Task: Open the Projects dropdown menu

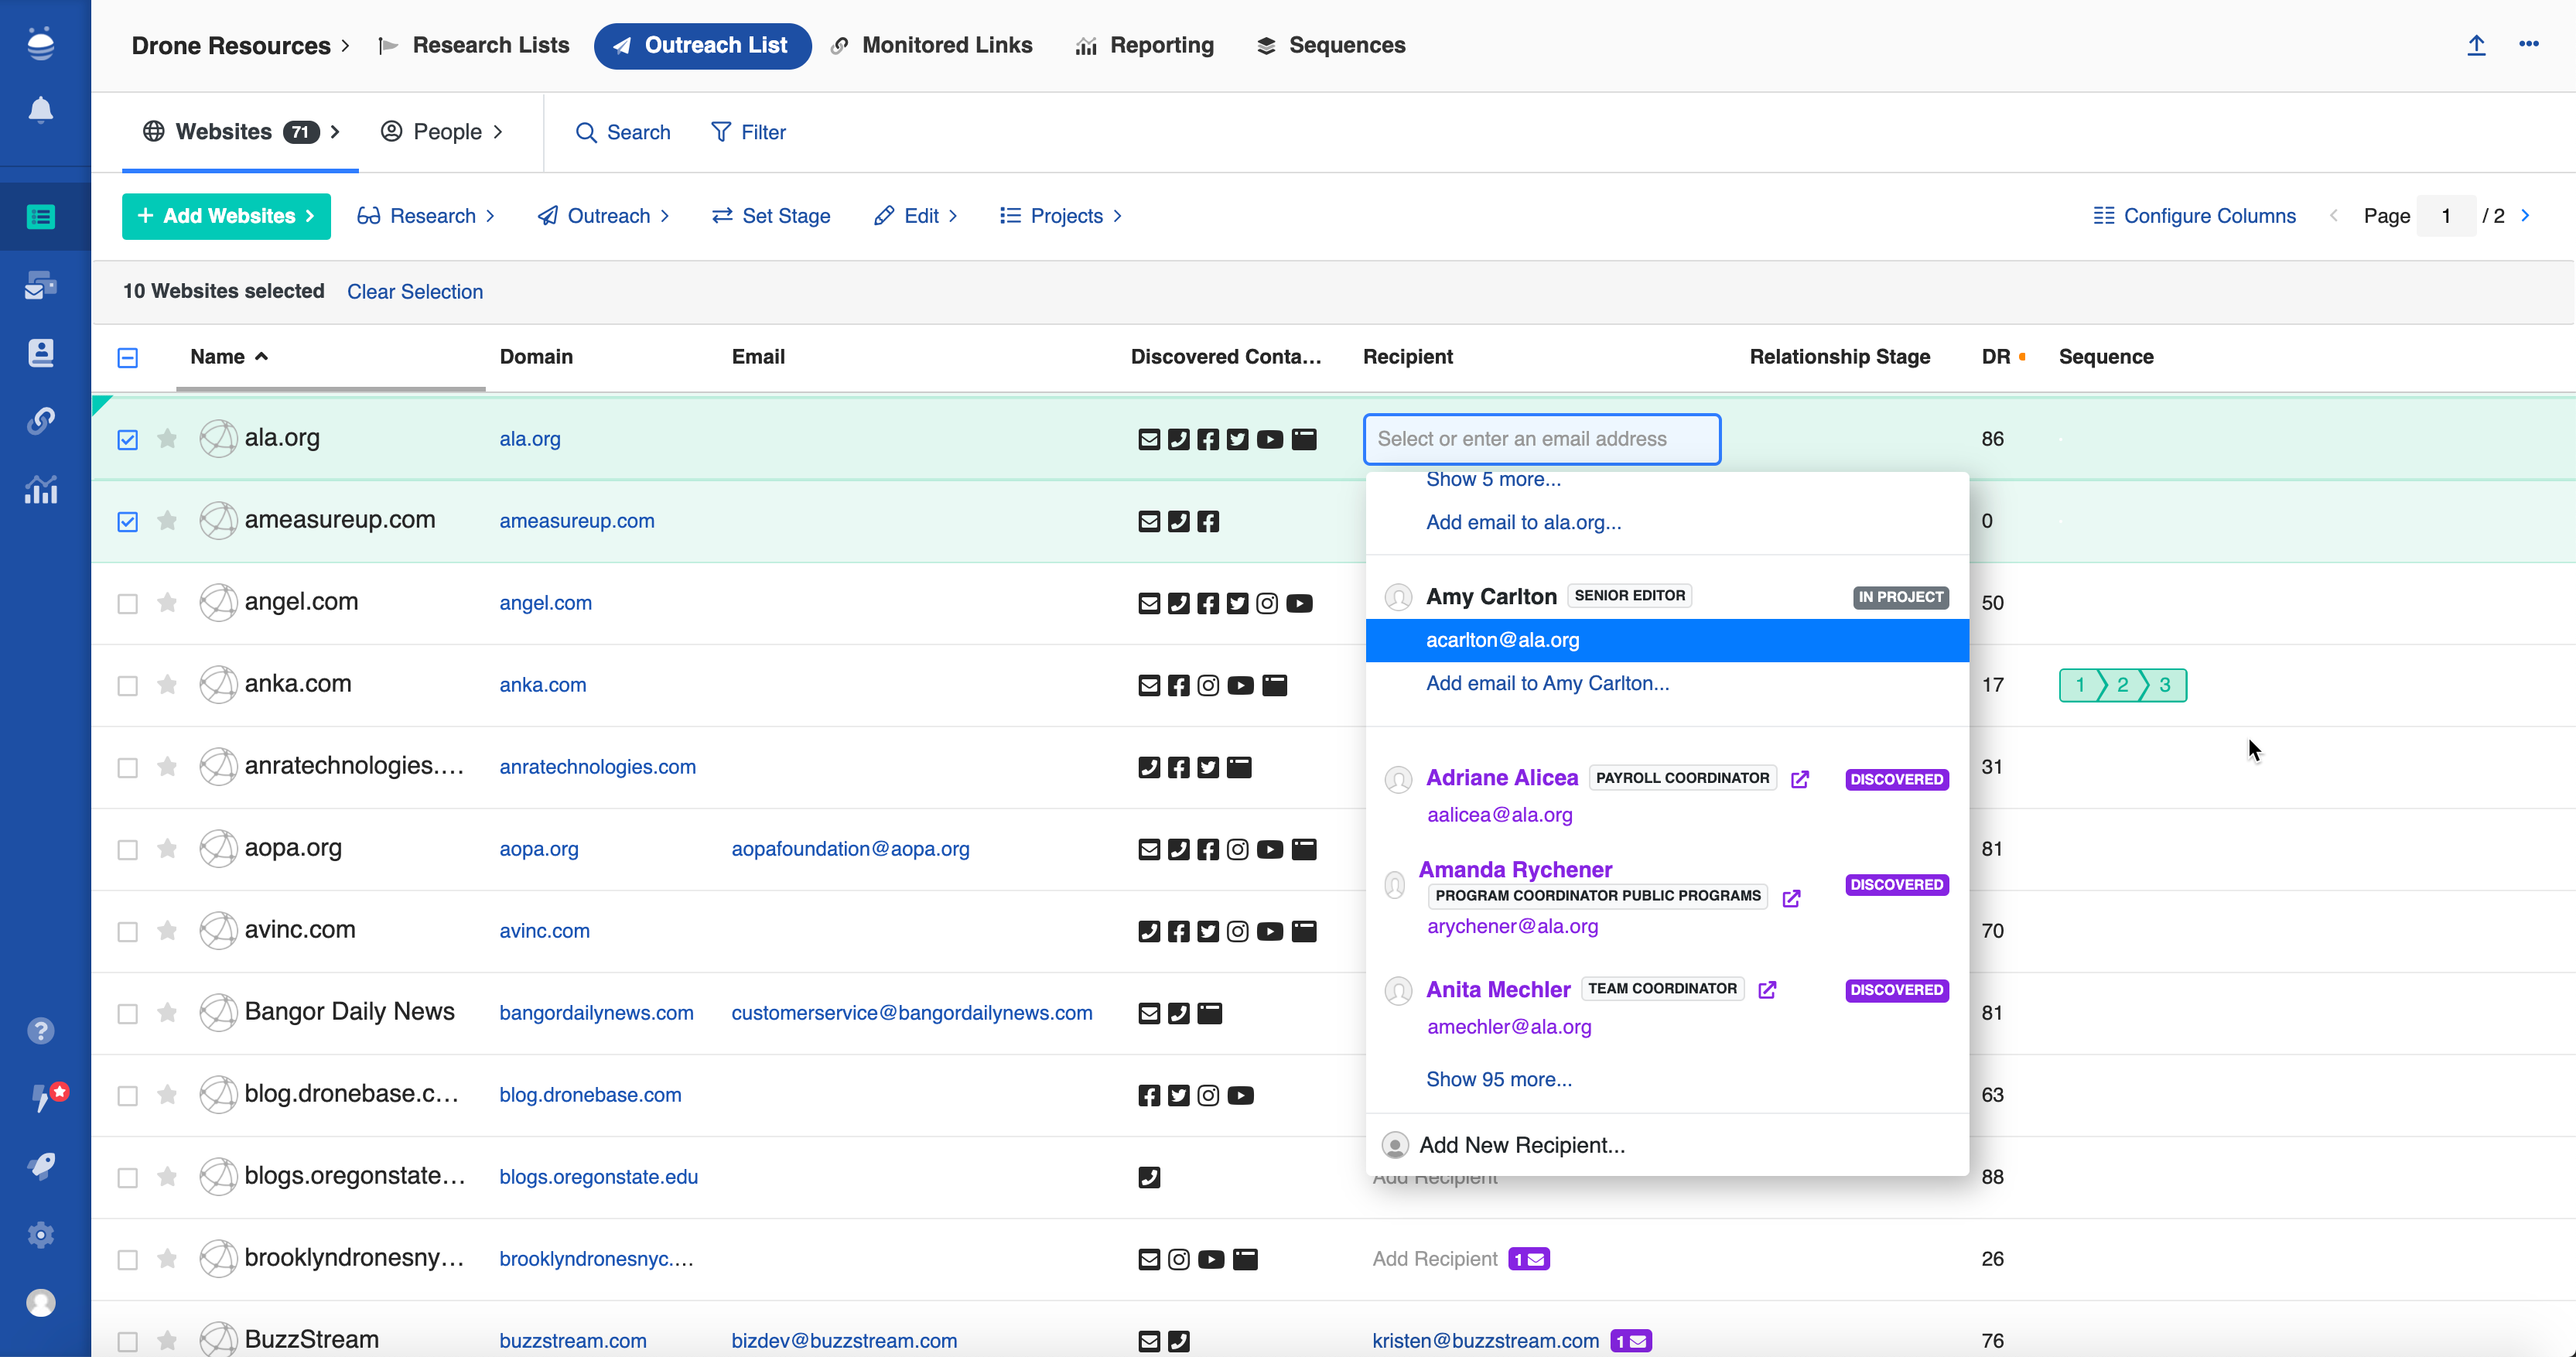Action: coord(1061,216)
